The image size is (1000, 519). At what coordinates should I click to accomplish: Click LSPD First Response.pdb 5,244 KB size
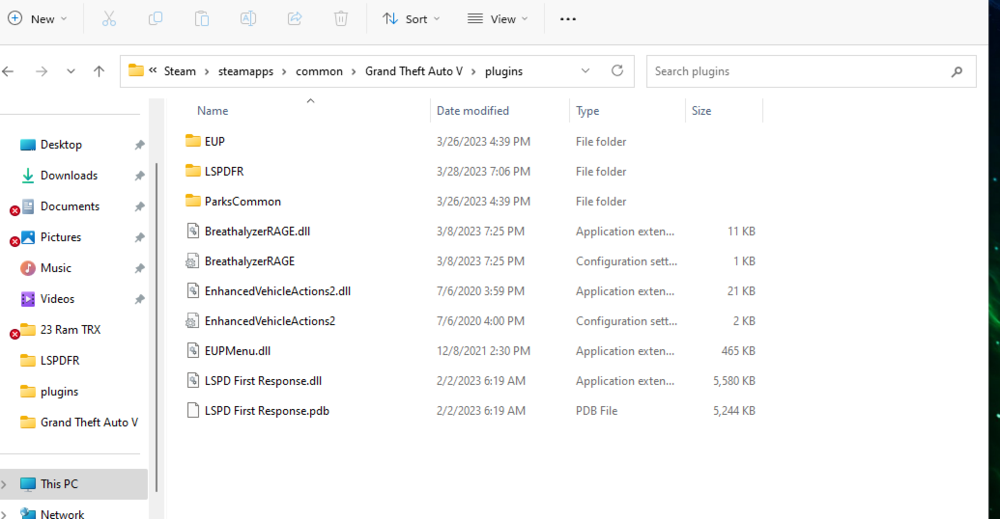pyautogui.click(x=734, y=411)
